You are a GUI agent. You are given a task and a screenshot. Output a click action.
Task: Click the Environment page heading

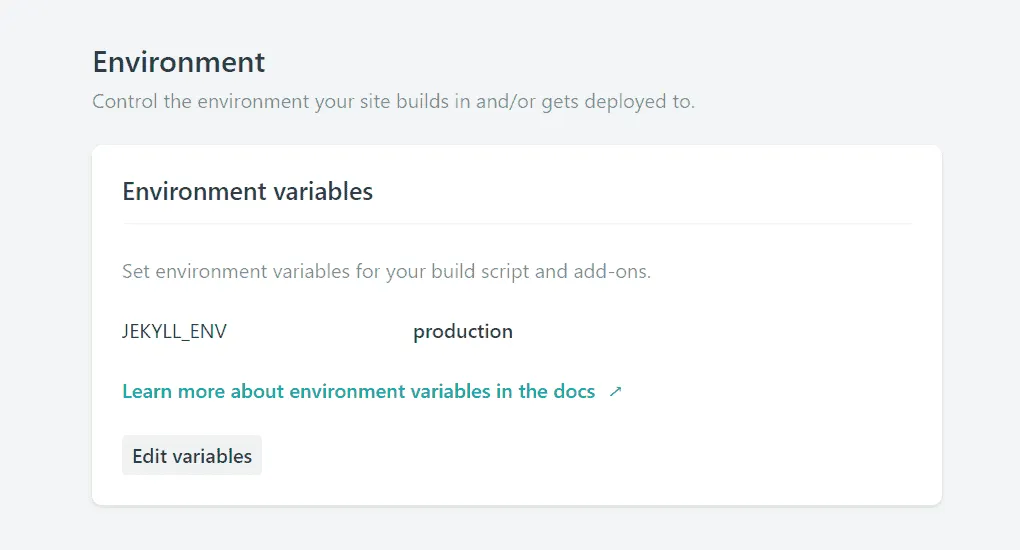click(179, 62)
